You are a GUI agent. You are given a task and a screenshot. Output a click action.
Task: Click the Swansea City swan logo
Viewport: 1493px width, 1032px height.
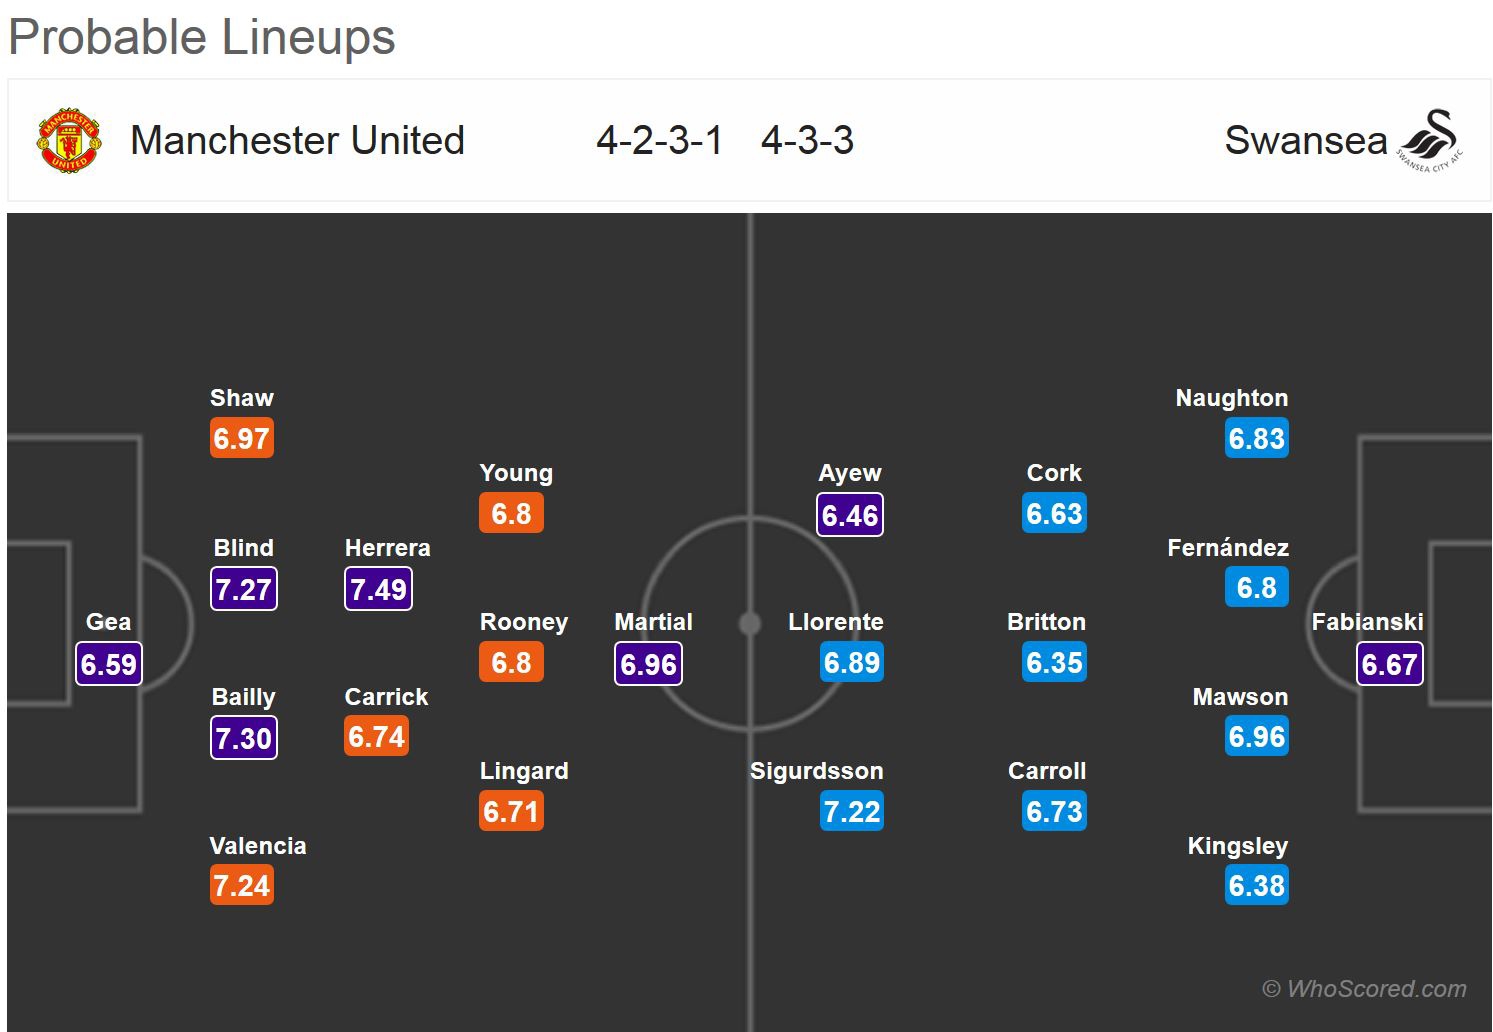(1431, 140)
